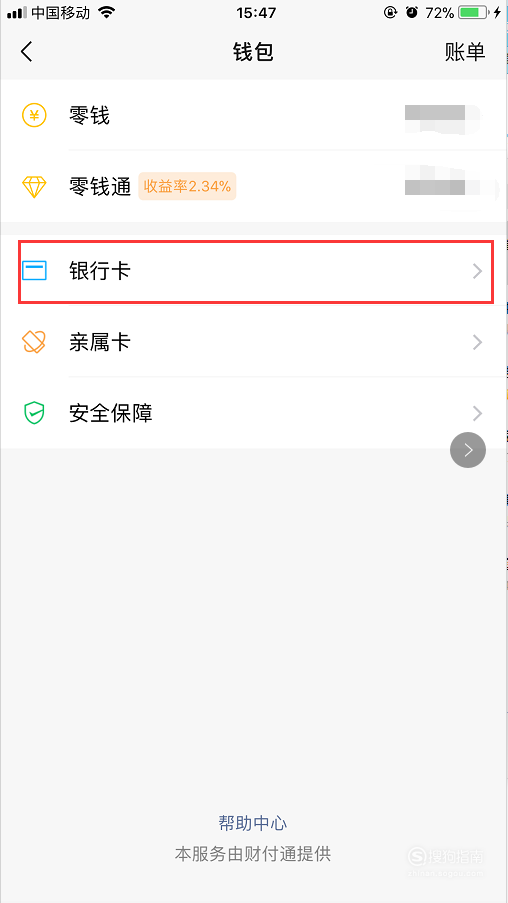Open chevron next to 安全保障
Screen dimensions: 508x903
click(x=477, y=413)
